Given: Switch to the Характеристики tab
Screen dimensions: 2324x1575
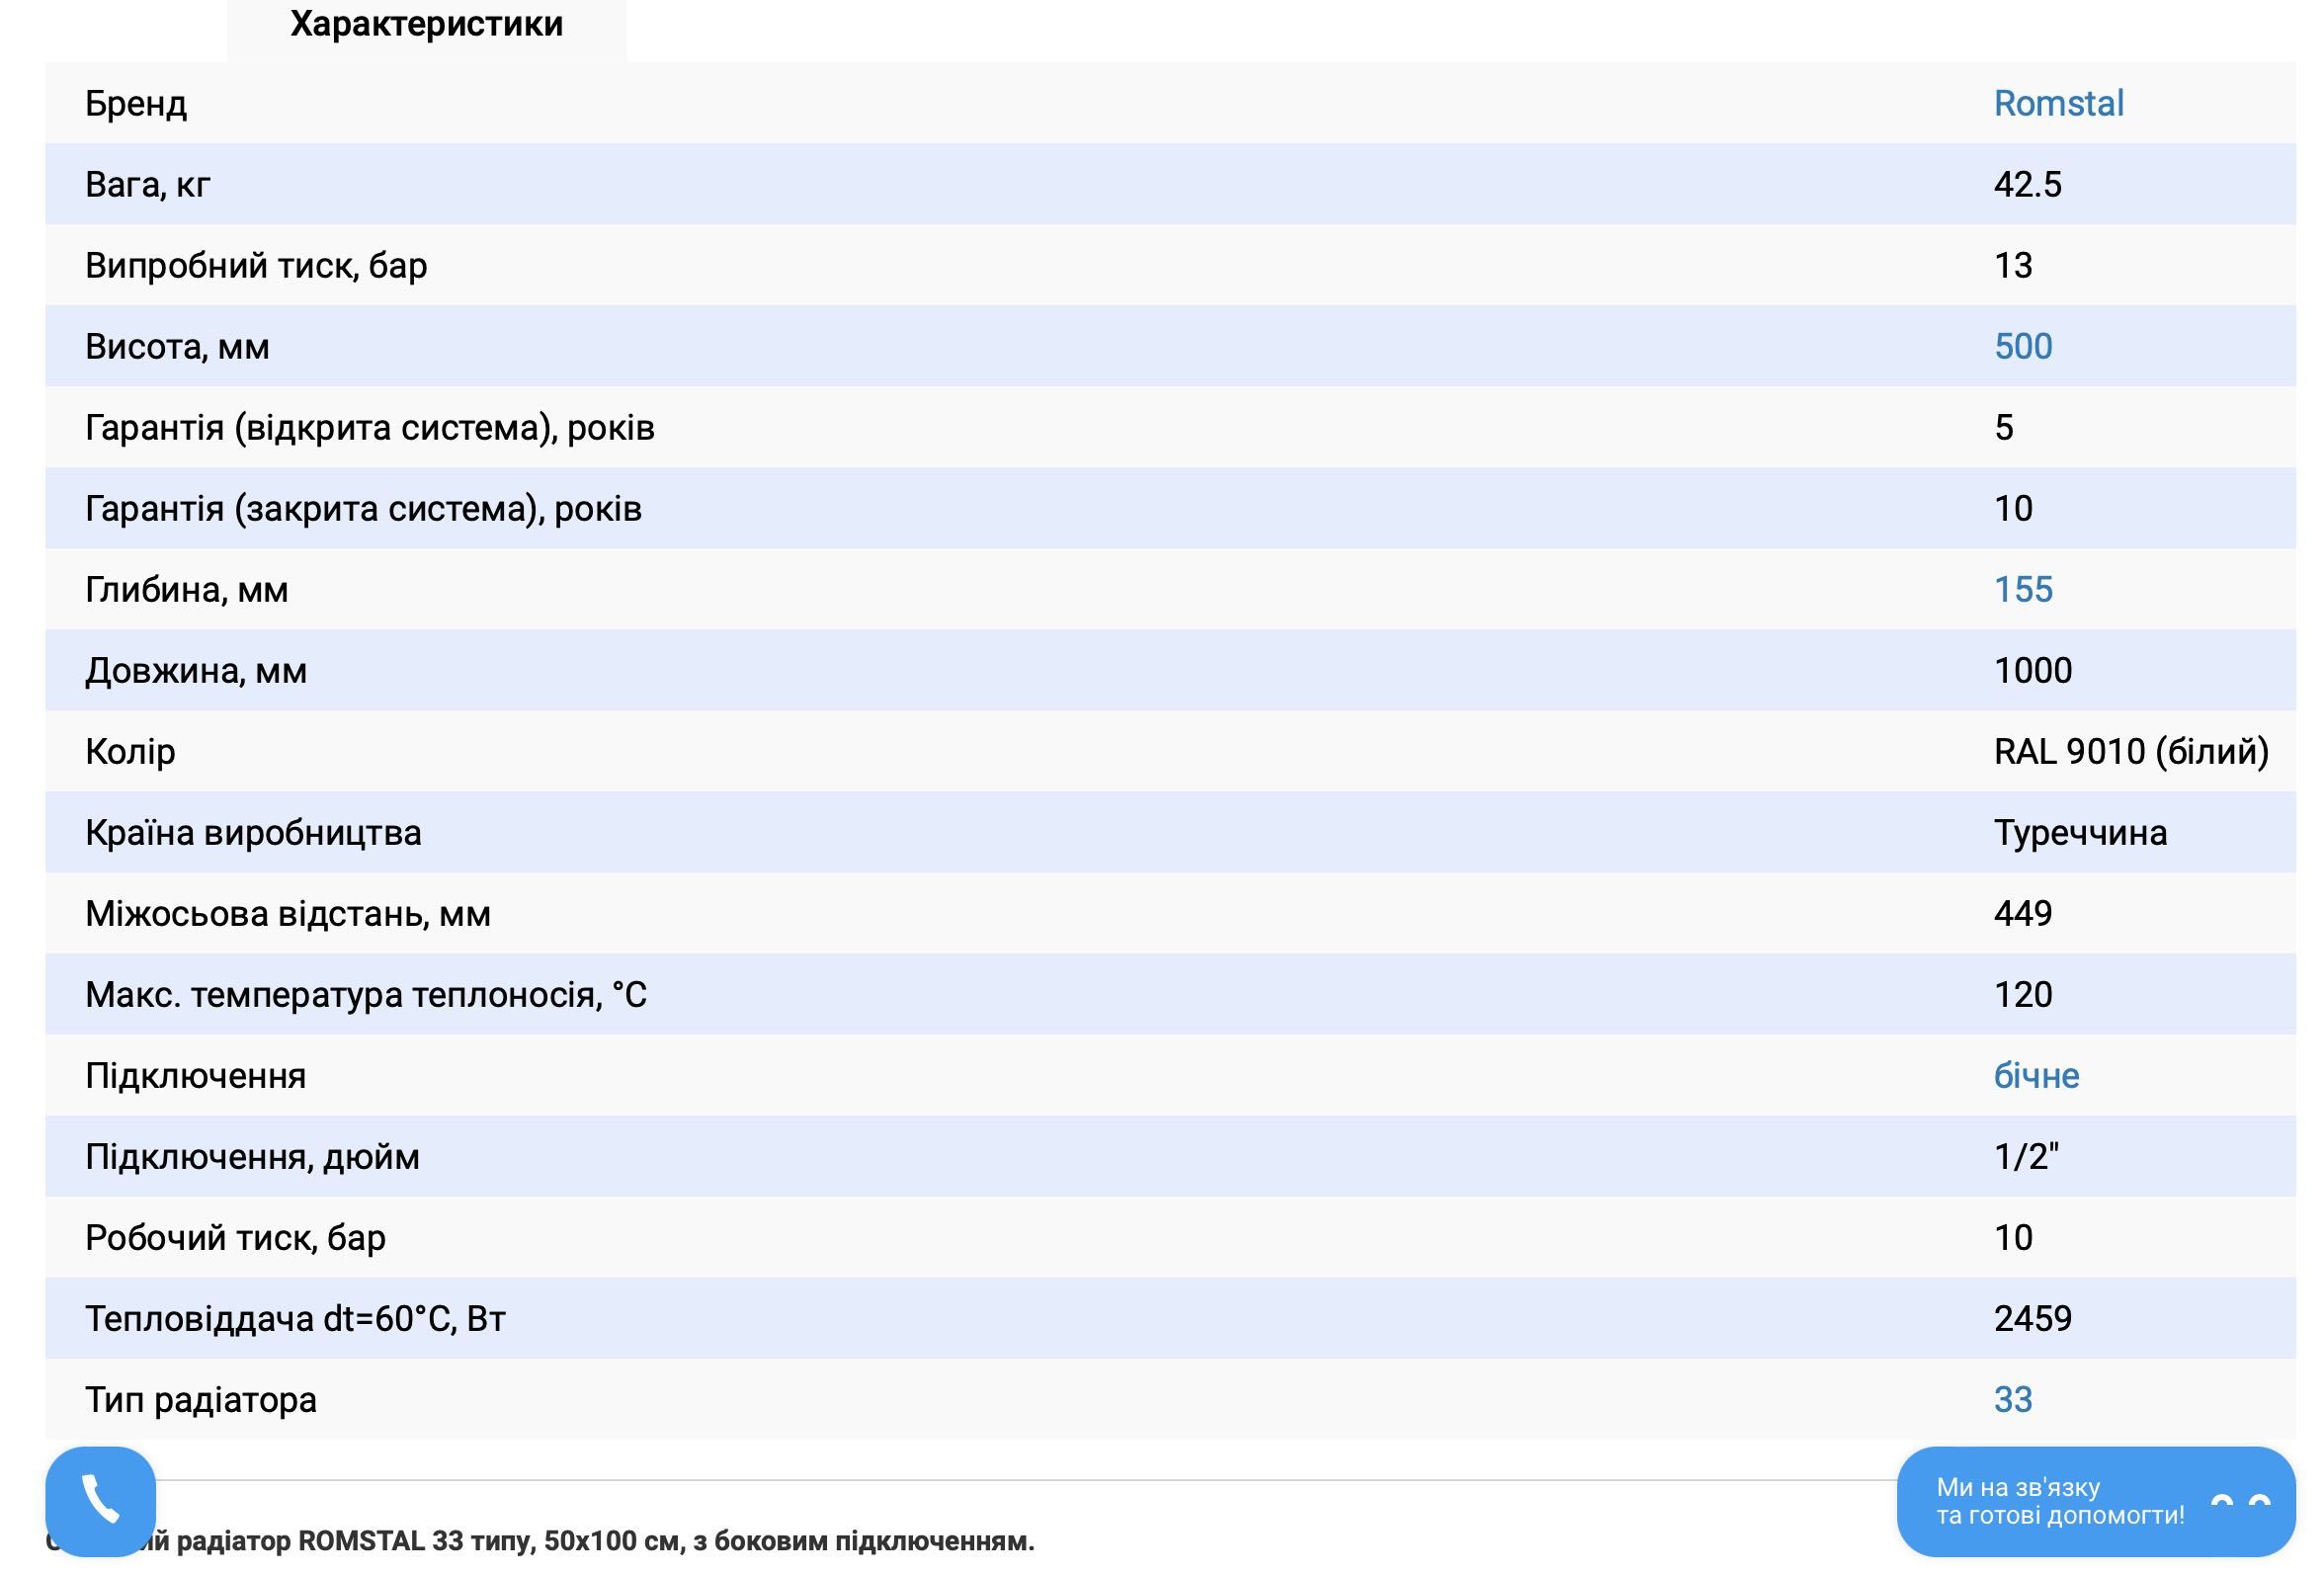Looking at the screenshot, I should [427, 24].
